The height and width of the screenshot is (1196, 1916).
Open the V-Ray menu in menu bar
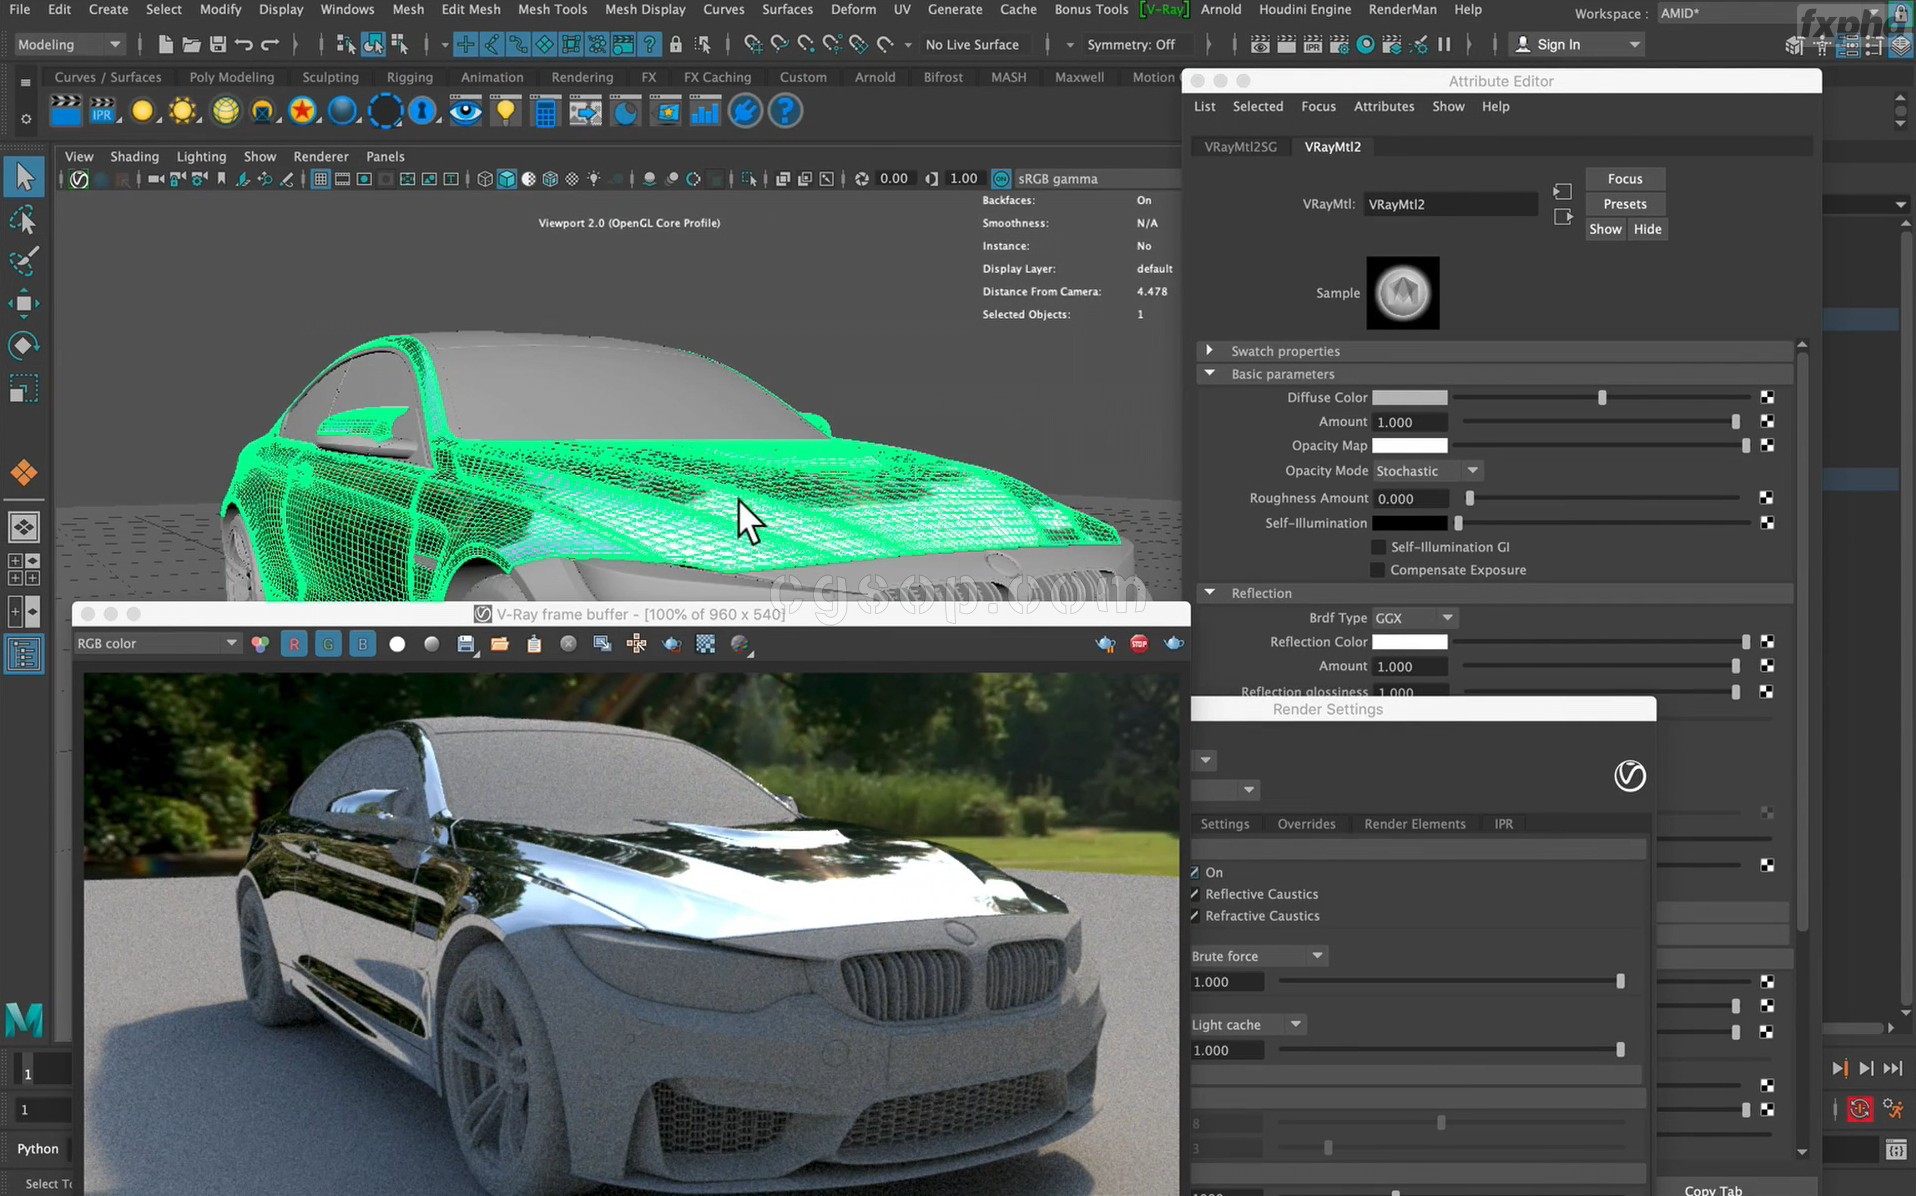[x=1164, y=9]
